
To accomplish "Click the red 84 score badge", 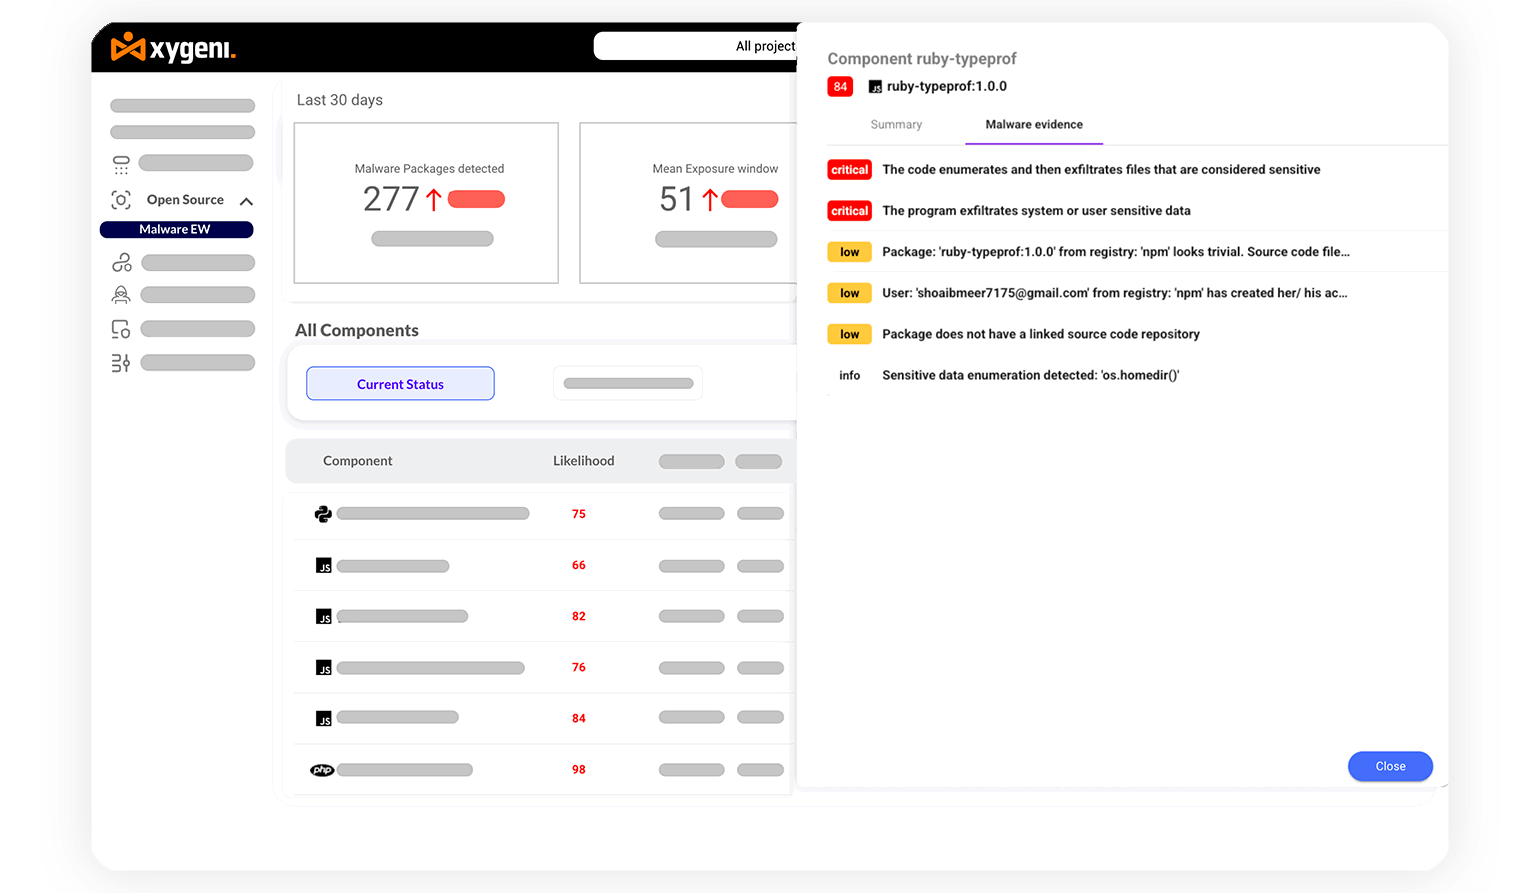I will click(840, 87).
